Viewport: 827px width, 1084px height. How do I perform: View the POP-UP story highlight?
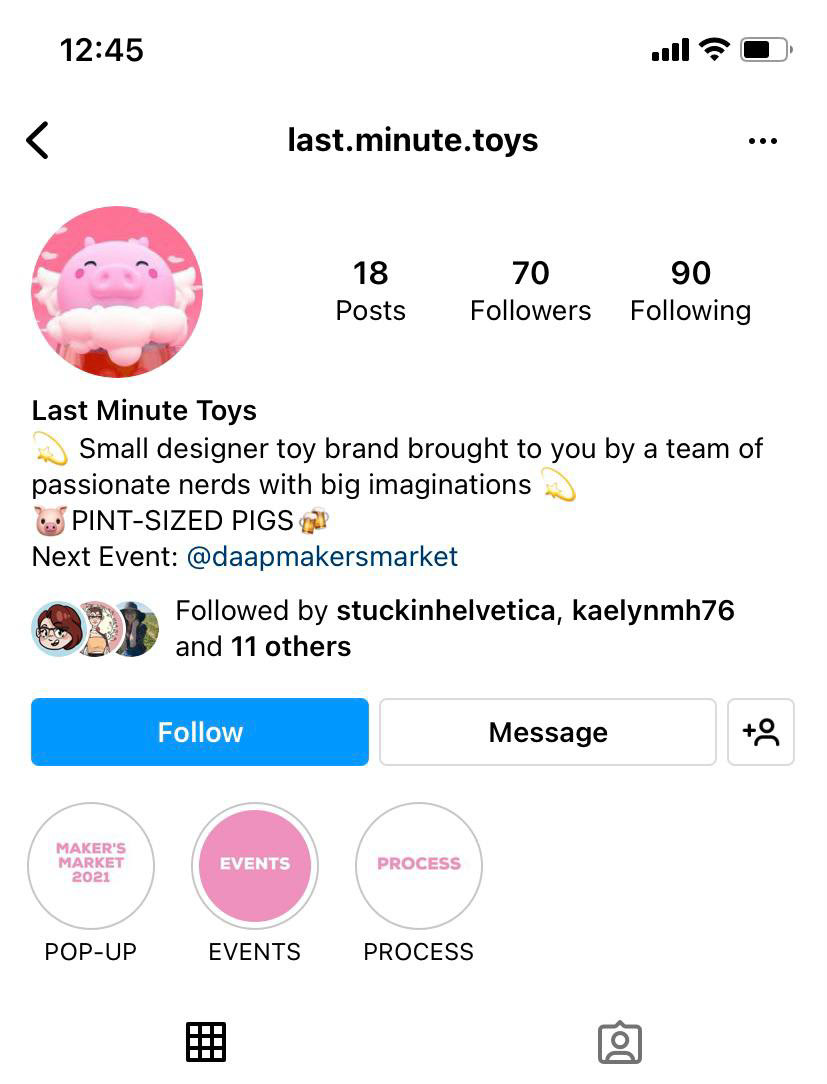pyautogui.click(x=91, y=866)
